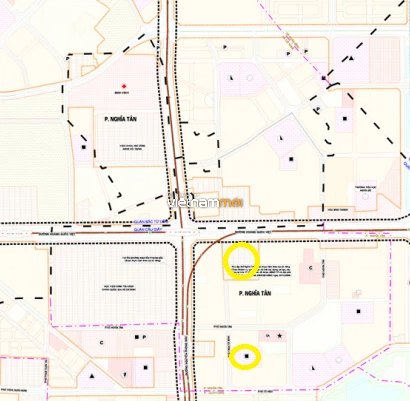Click the red hospital cross symbol
The width and height of the screenshot is (410, 401).
pos(124,86)
